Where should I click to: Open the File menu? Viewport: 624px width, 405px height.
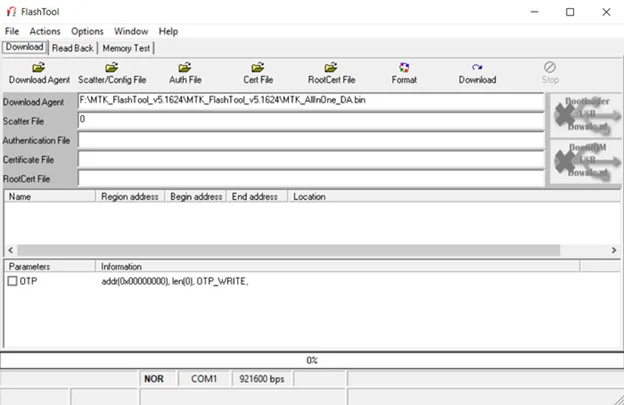click(12, 31)
